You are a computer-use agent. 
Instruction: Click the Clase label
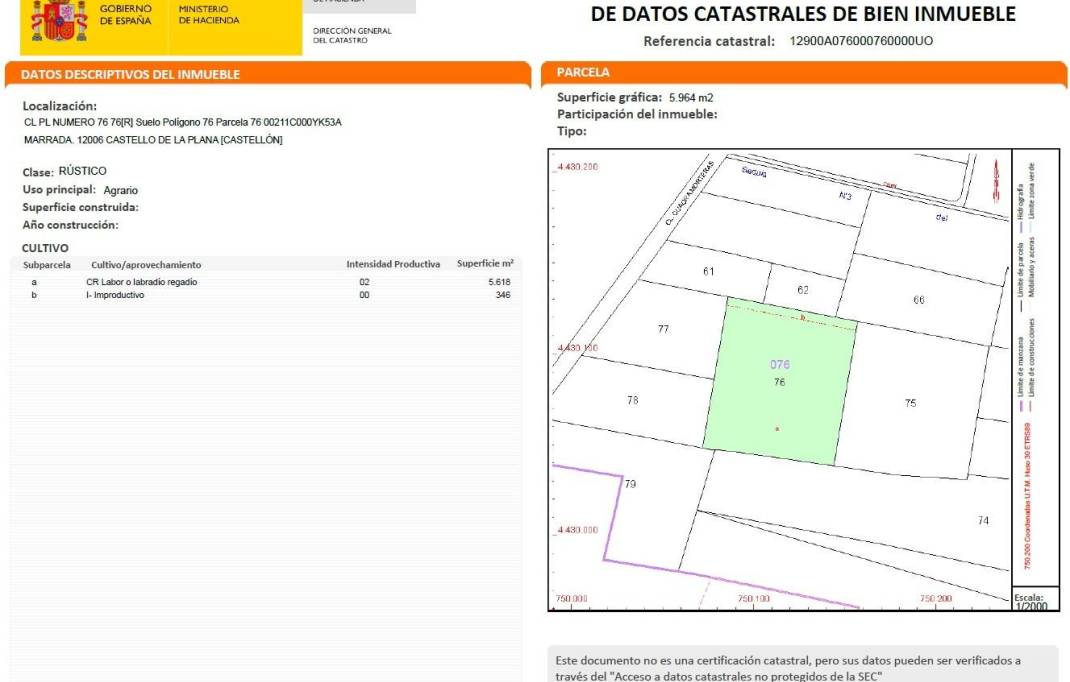tap(38, 172)
